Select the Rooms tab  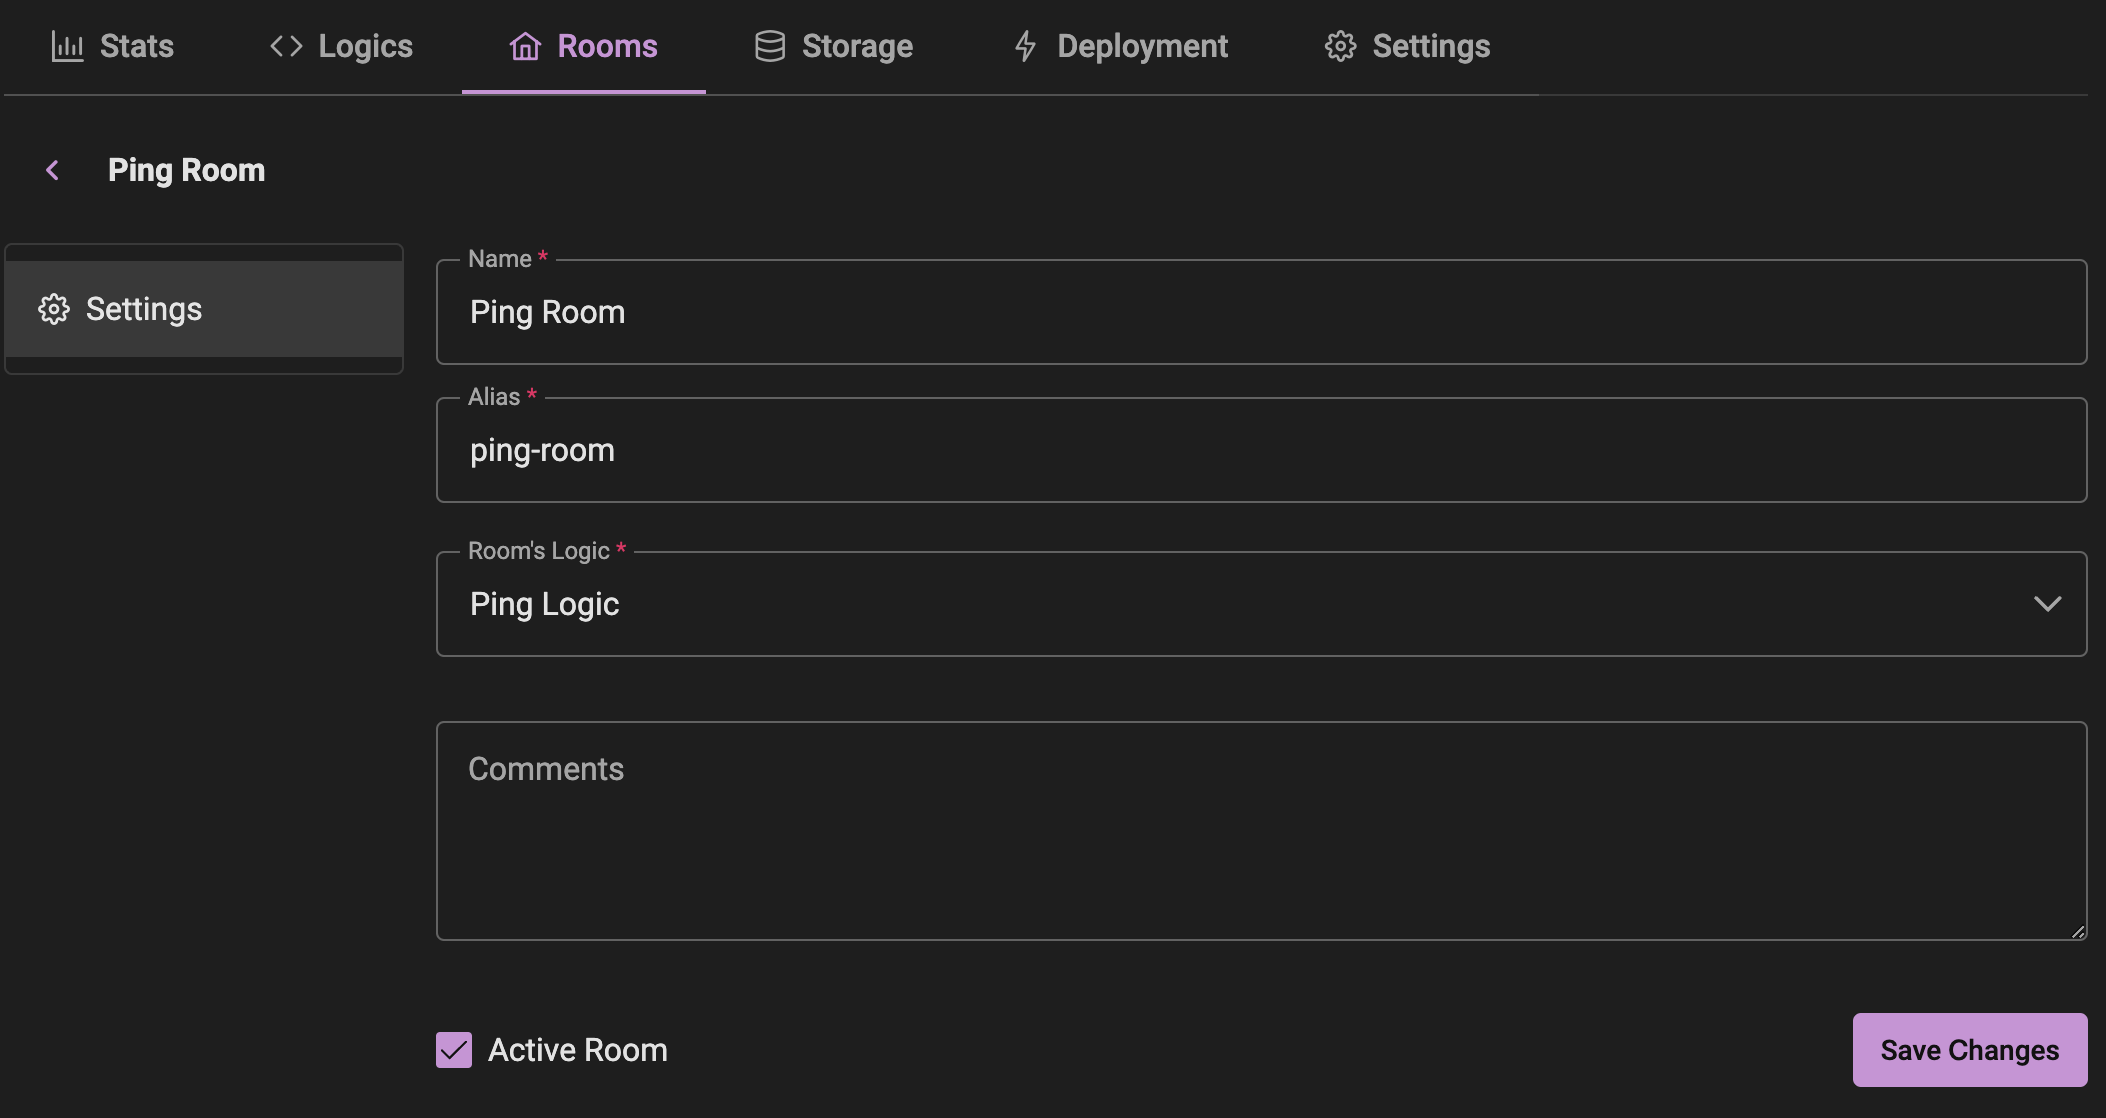click(583, 46)
